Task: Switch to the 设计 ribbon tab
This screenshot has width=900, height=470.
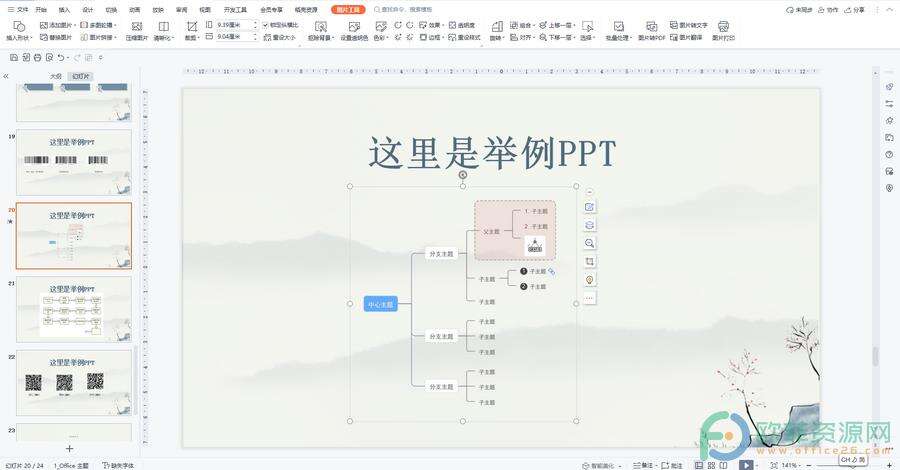Action: [88, 10]
